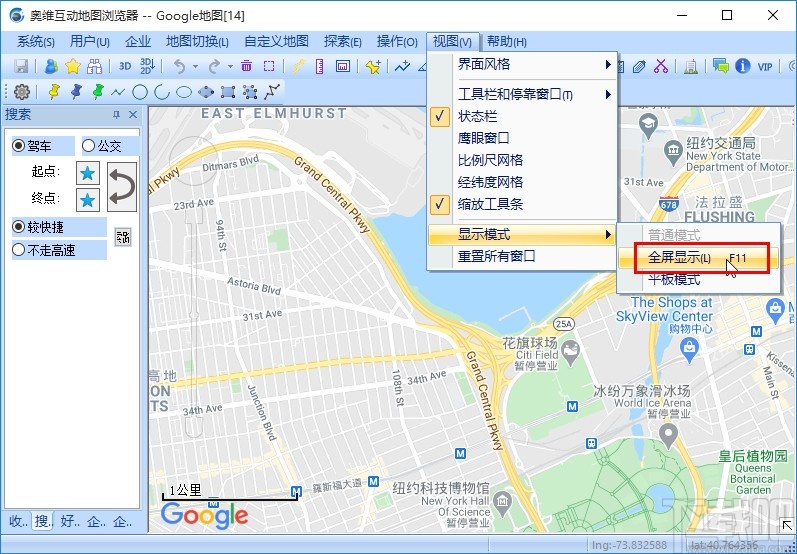This screenshot has height=554, width=797.
Task: Select the arc drawing tool
Action: click(162, 92)
